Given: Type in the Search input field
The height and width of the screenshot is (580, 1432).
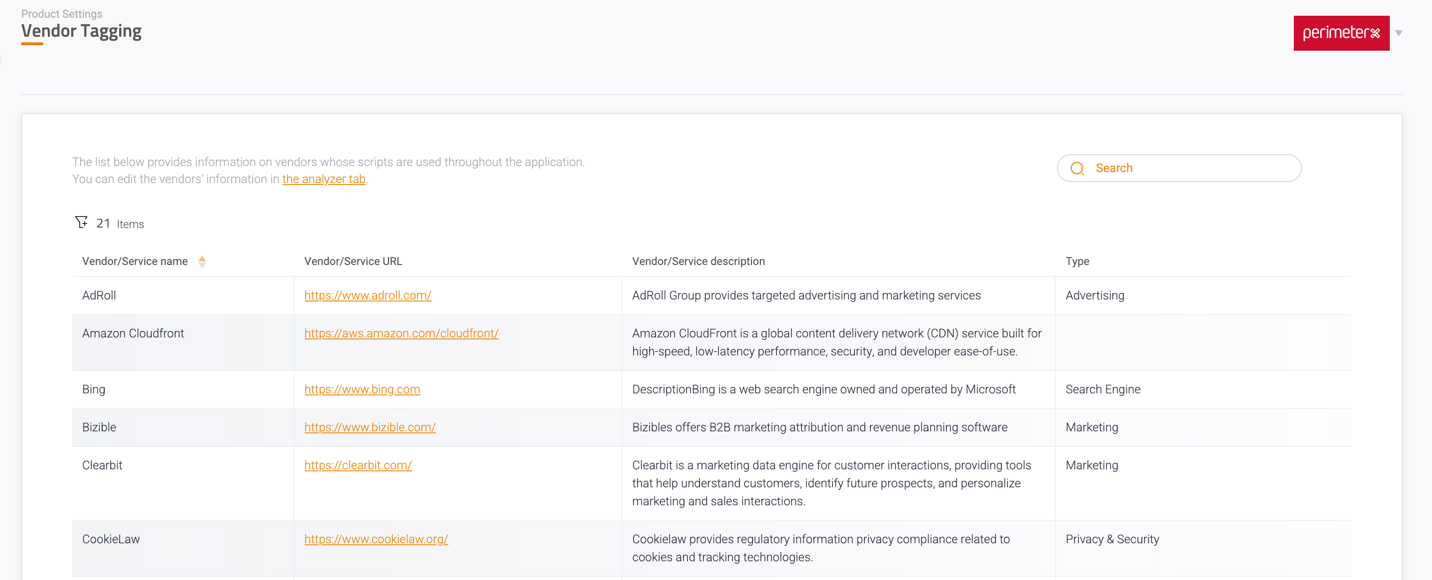Looking at the screenshot, I should click(1190, 168).
